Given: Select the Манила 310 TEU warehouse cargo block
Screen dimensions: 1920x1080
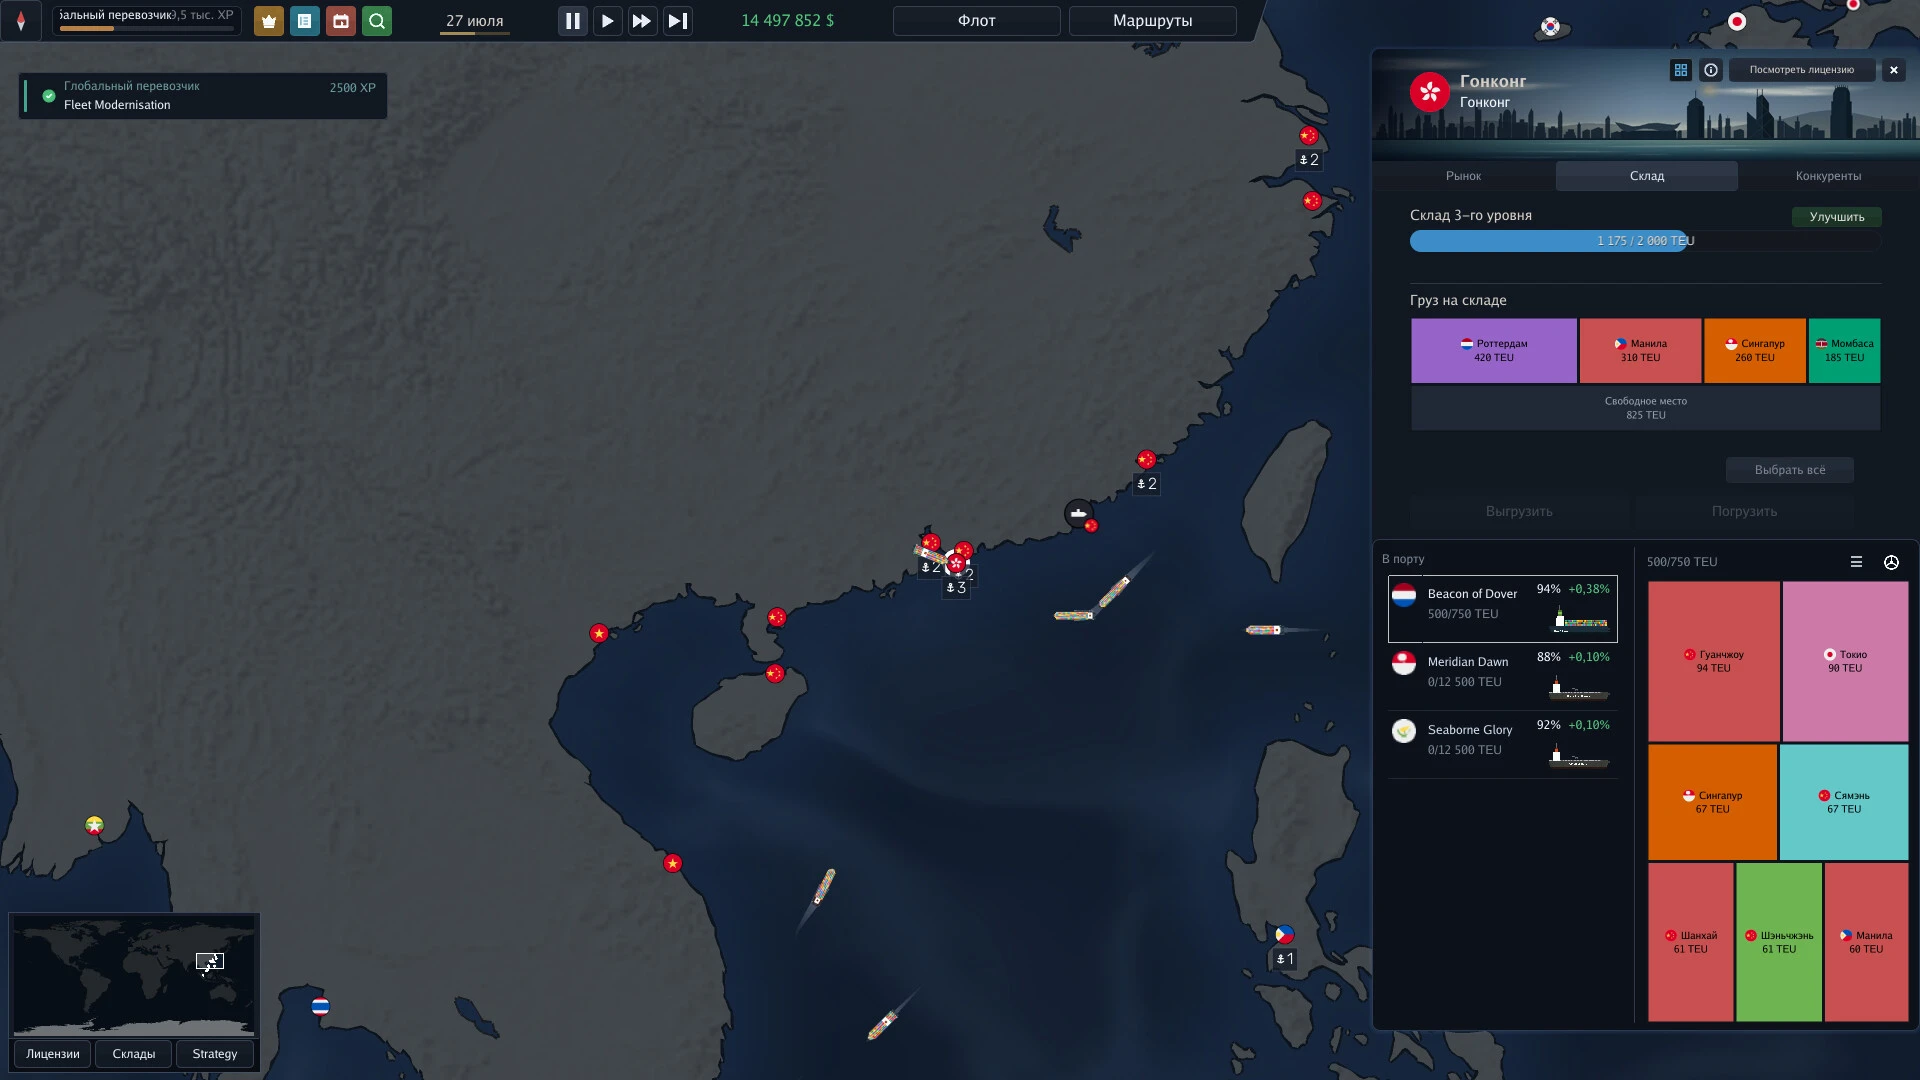Looking at the screenshot, I should [1640, 351].
